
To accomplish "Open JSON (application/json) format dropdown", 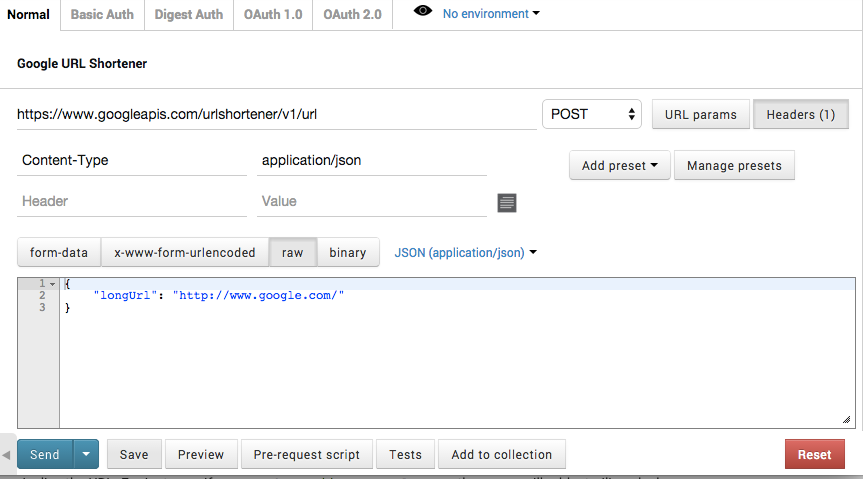I will [466, 253].
